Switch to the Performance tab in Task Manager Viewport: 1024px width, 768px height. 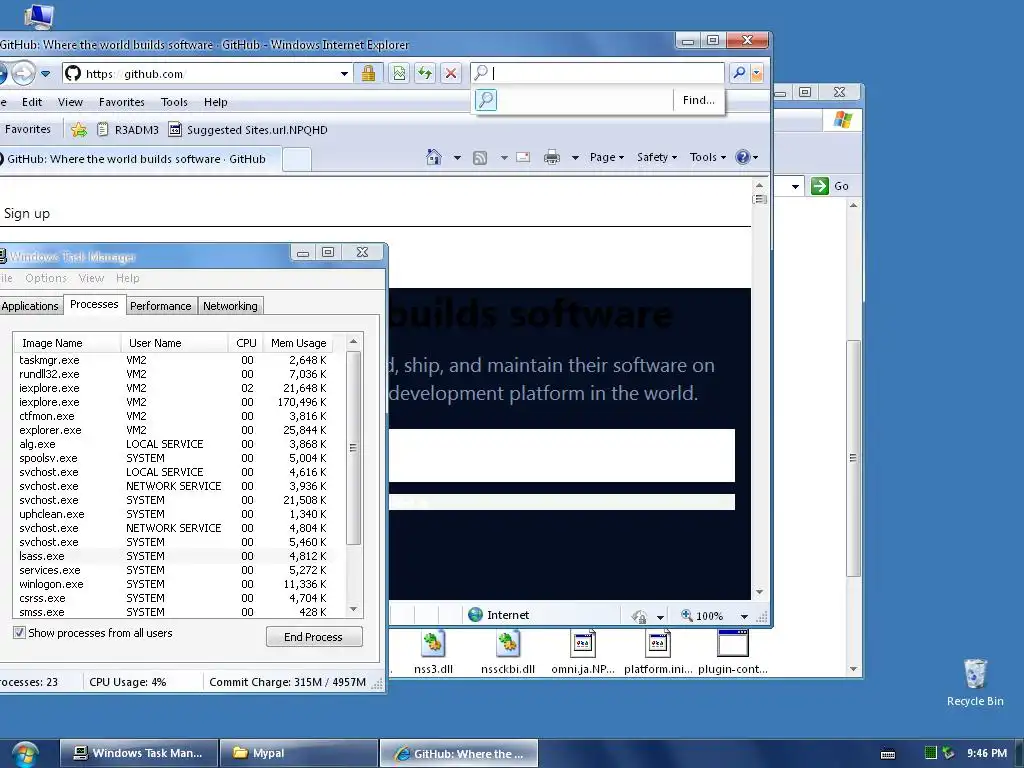pyautogui.click(x=160, y=306)
